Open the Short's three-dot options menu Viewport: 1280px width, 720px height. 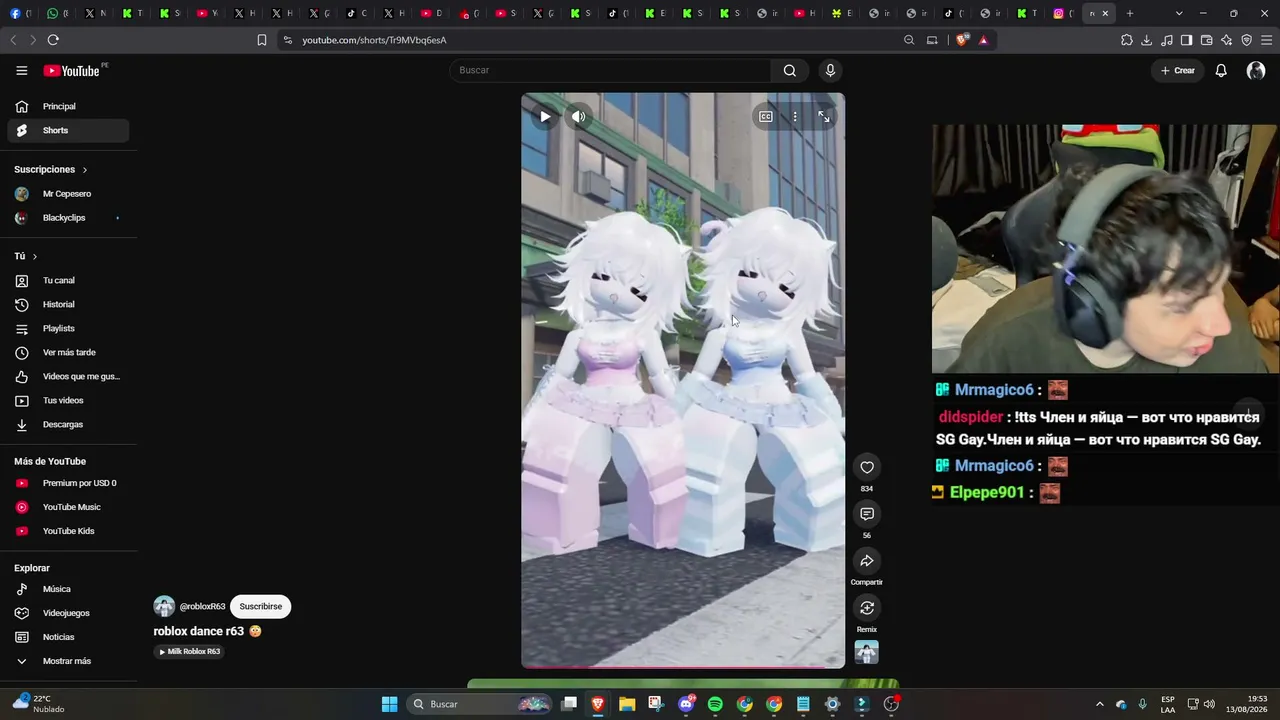tap(795, 116)
